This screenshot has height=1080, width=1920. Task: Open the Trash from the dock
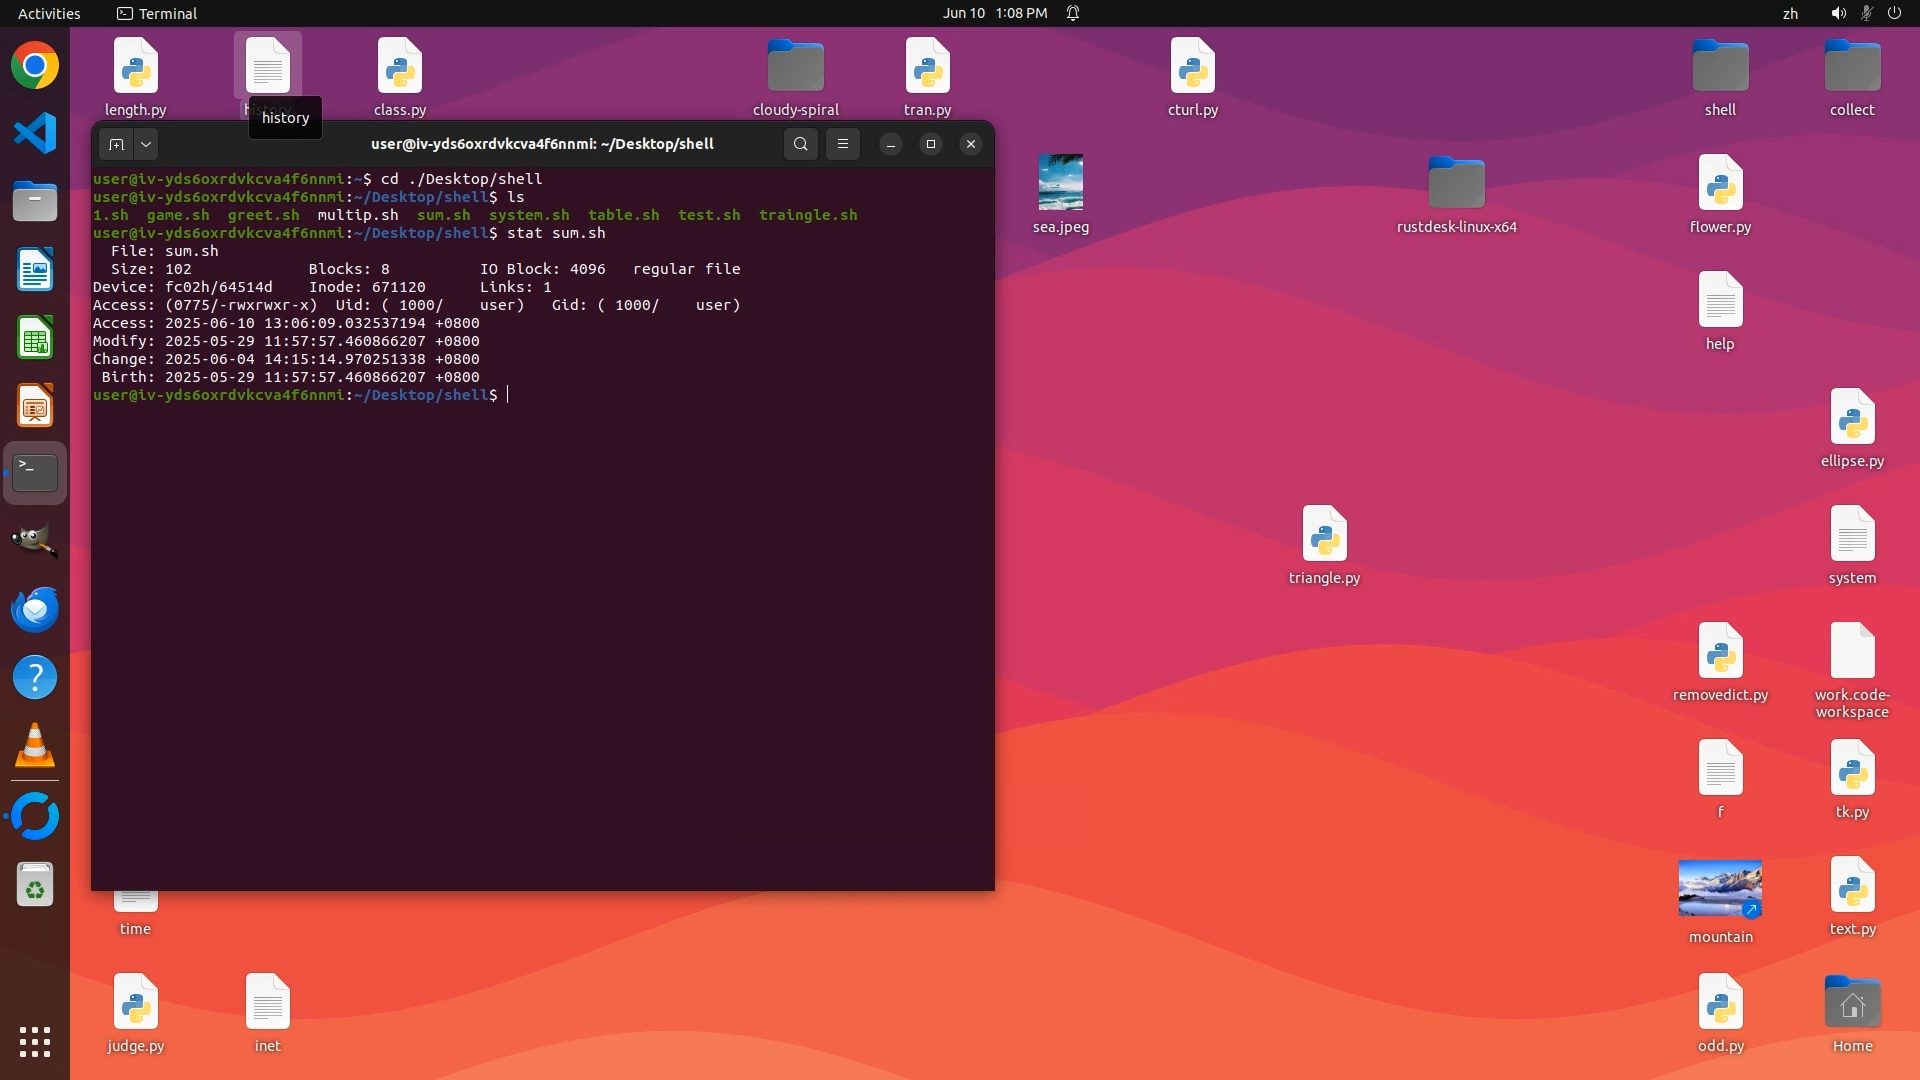click(35, 885)
